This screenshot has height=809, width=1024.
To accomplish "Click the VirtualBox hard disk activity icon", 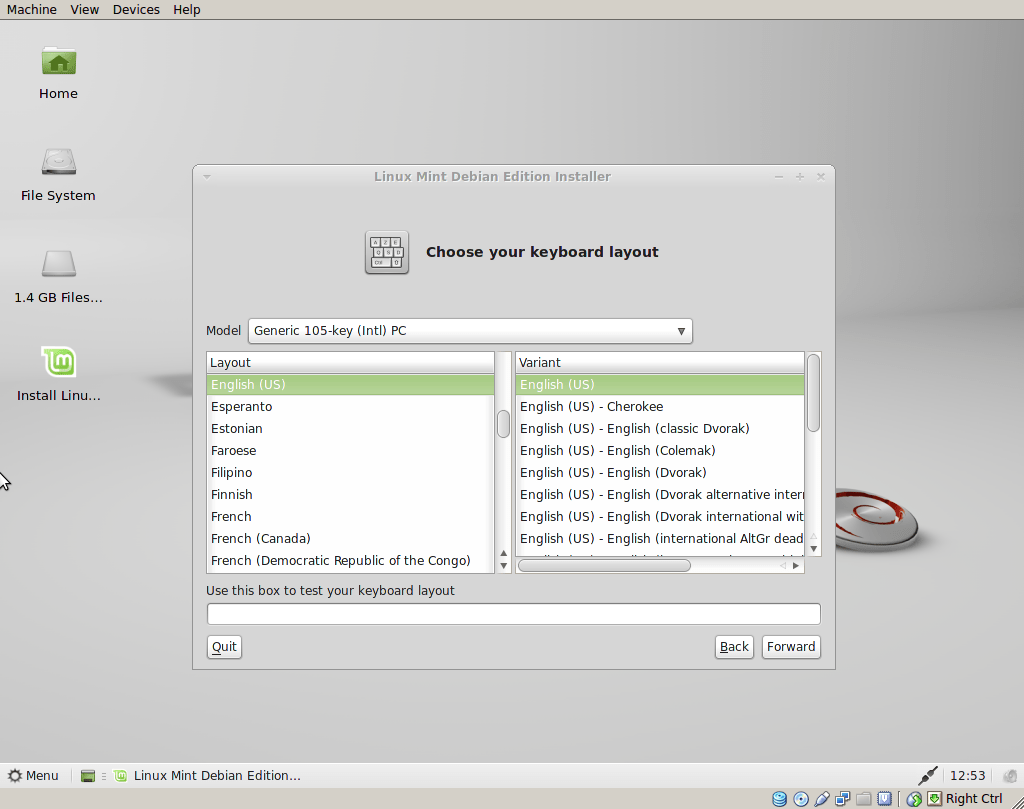I will pyautogui.click(x=780, y=799).
